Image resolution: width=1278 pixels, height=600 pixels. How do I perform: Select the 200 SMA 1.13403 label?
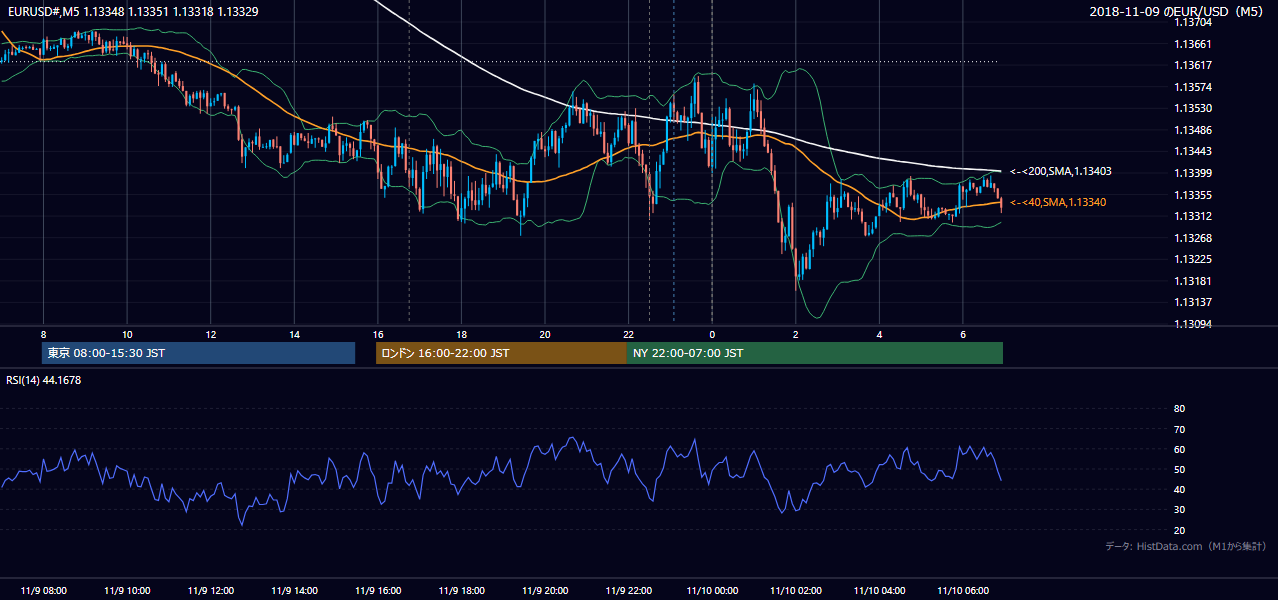click(x=1061, y=172)
